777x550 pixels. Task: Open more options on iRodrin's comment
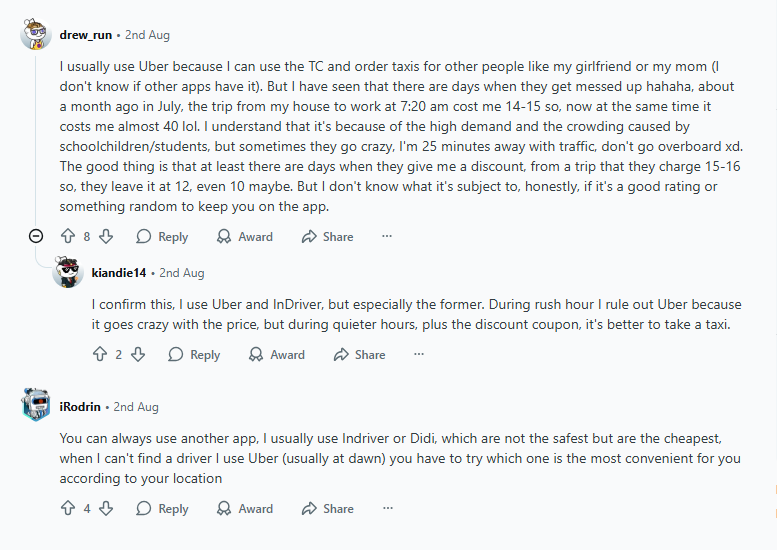pos(387,509)
